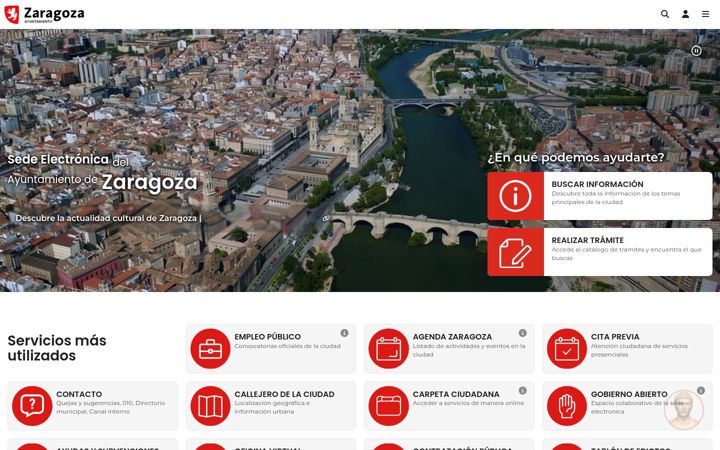The image size is (720, 450).
Task: Open the Contacto title
Action: tap(79, 394)
